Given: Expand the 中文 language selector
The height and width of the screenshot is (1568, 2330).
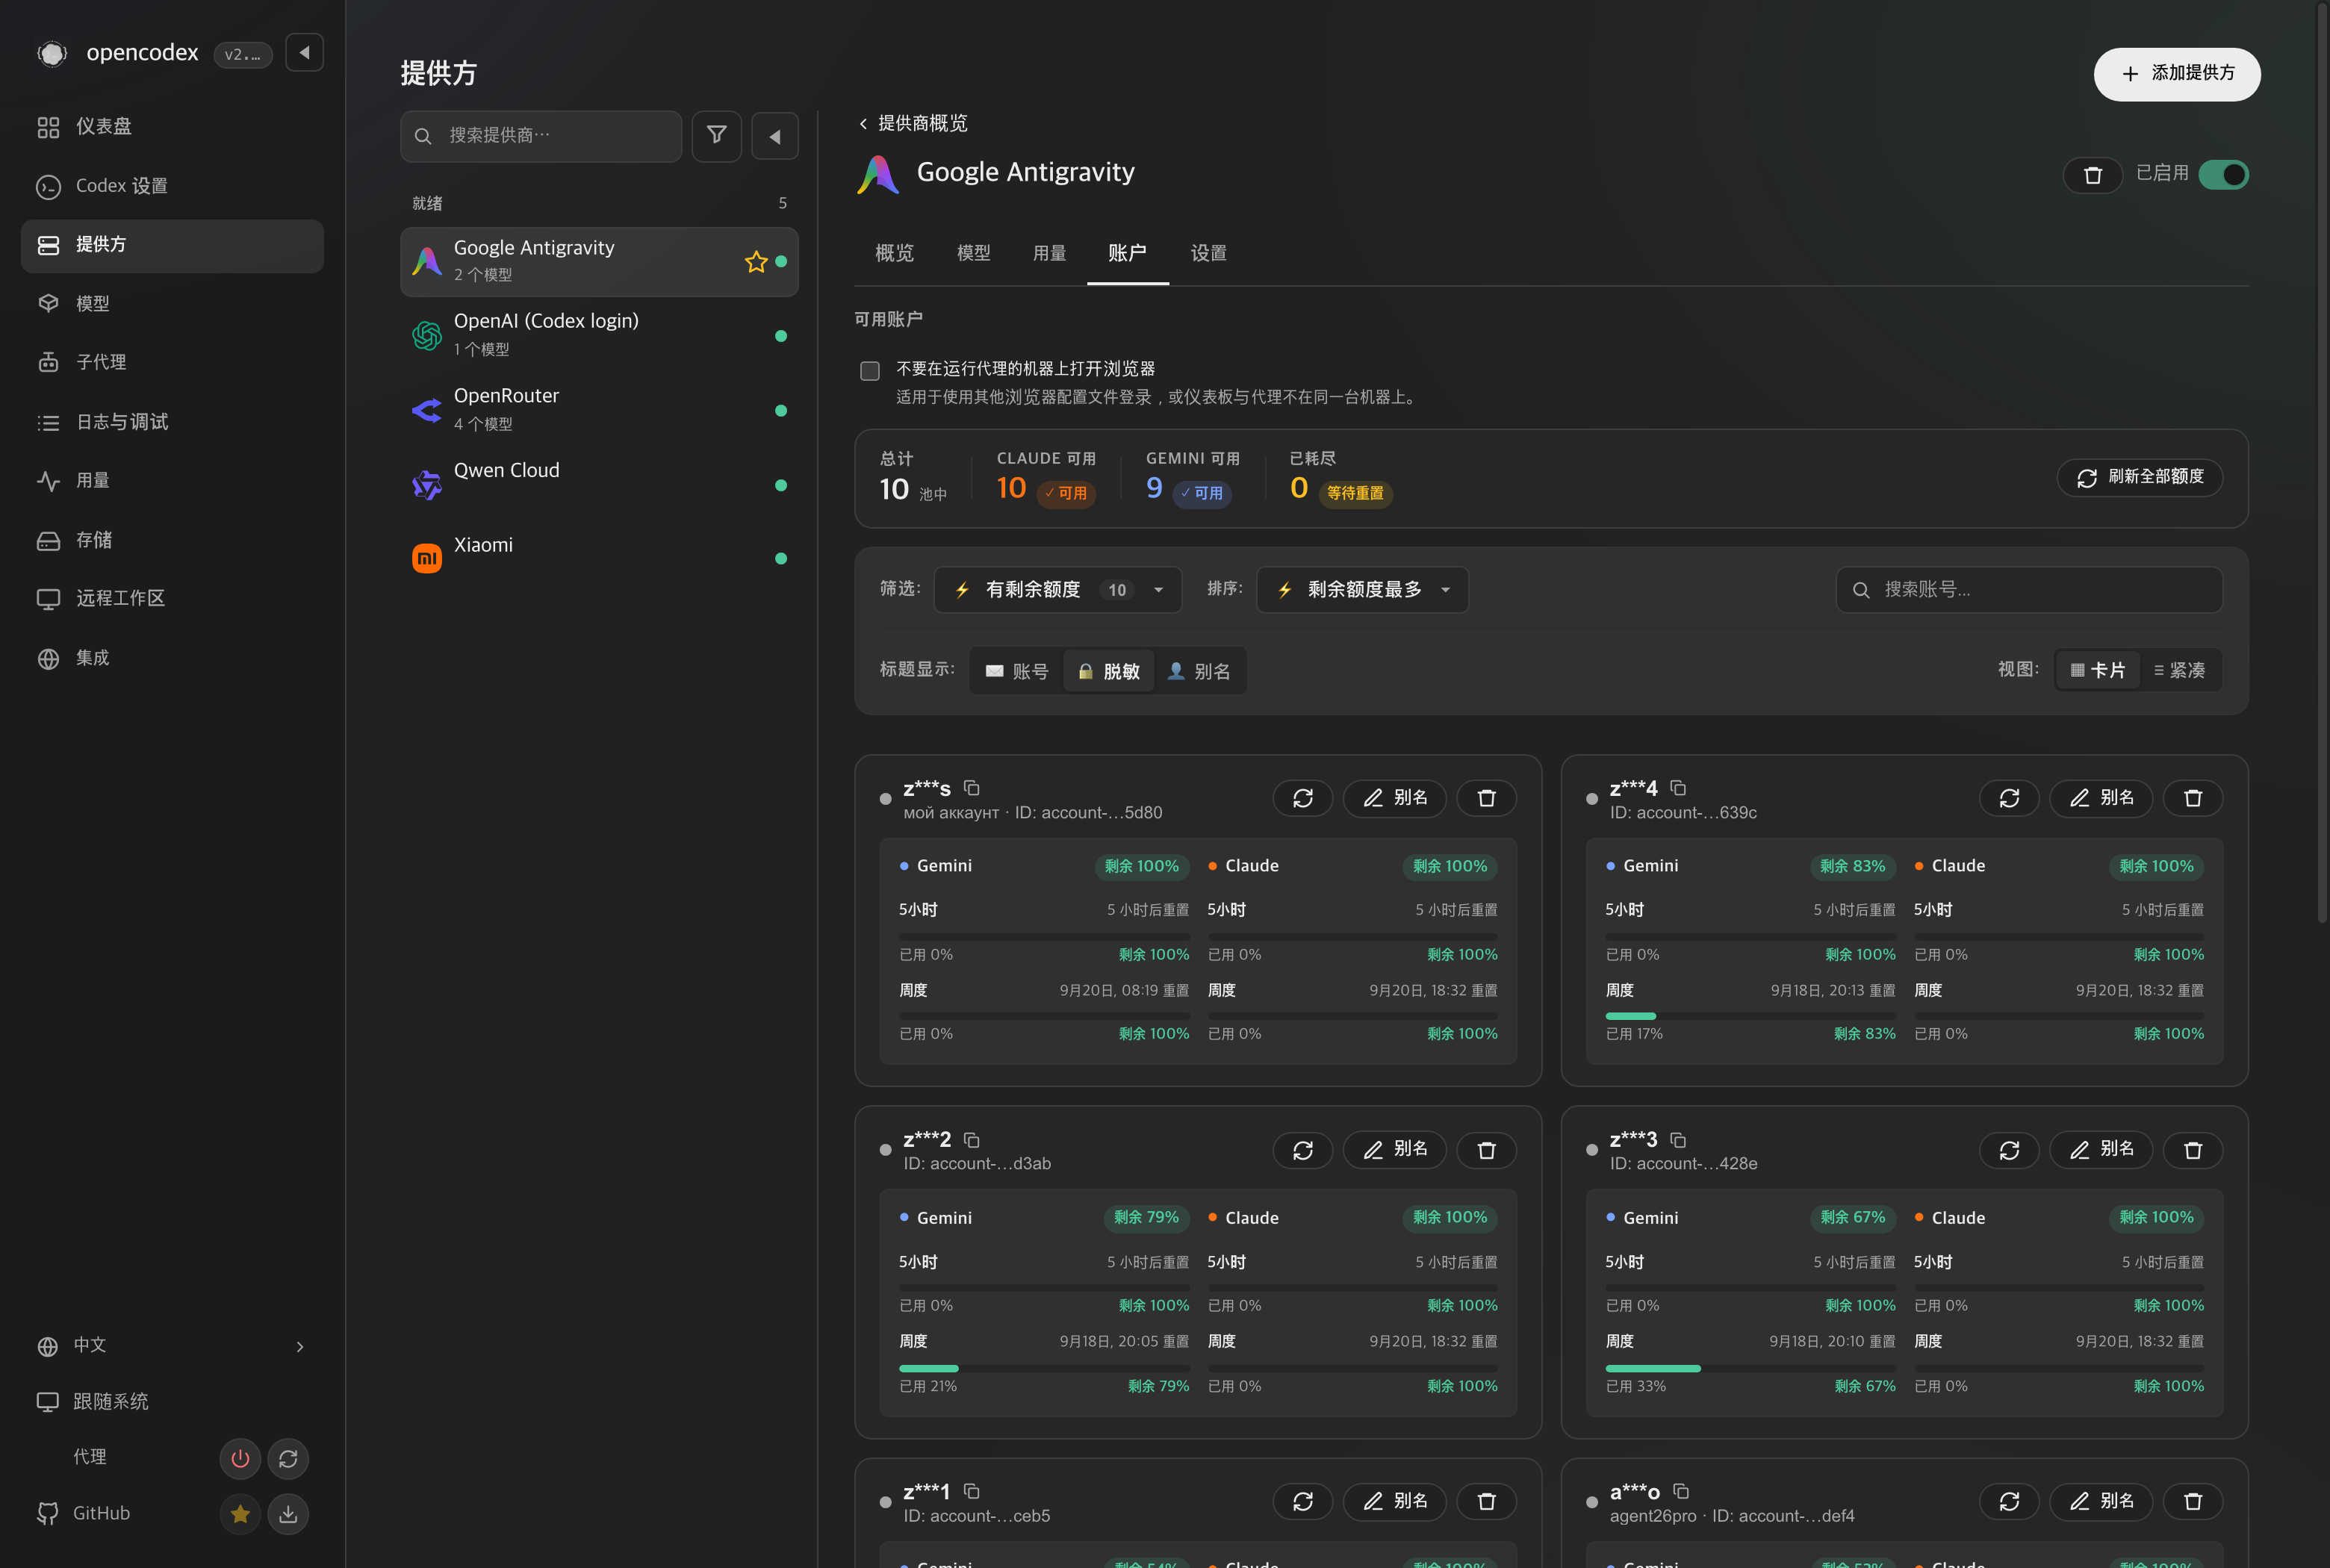Looking at the screenshot, I should pyautogui.click(x=172, y=1346).
